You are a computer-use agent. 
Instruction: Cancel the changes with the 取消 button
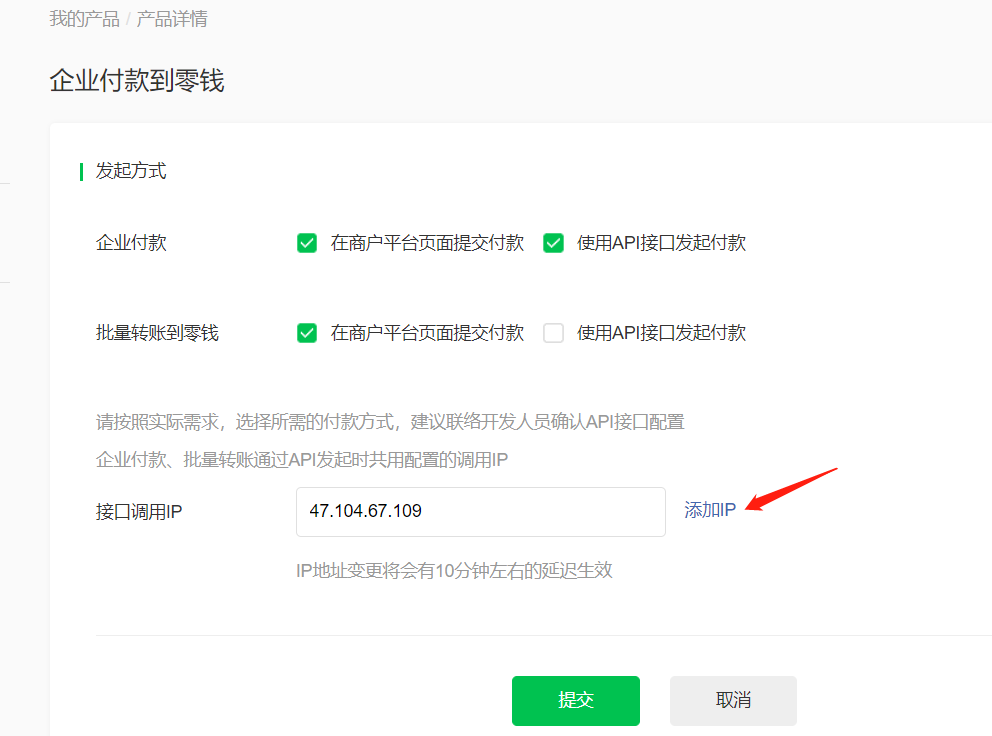733,701
